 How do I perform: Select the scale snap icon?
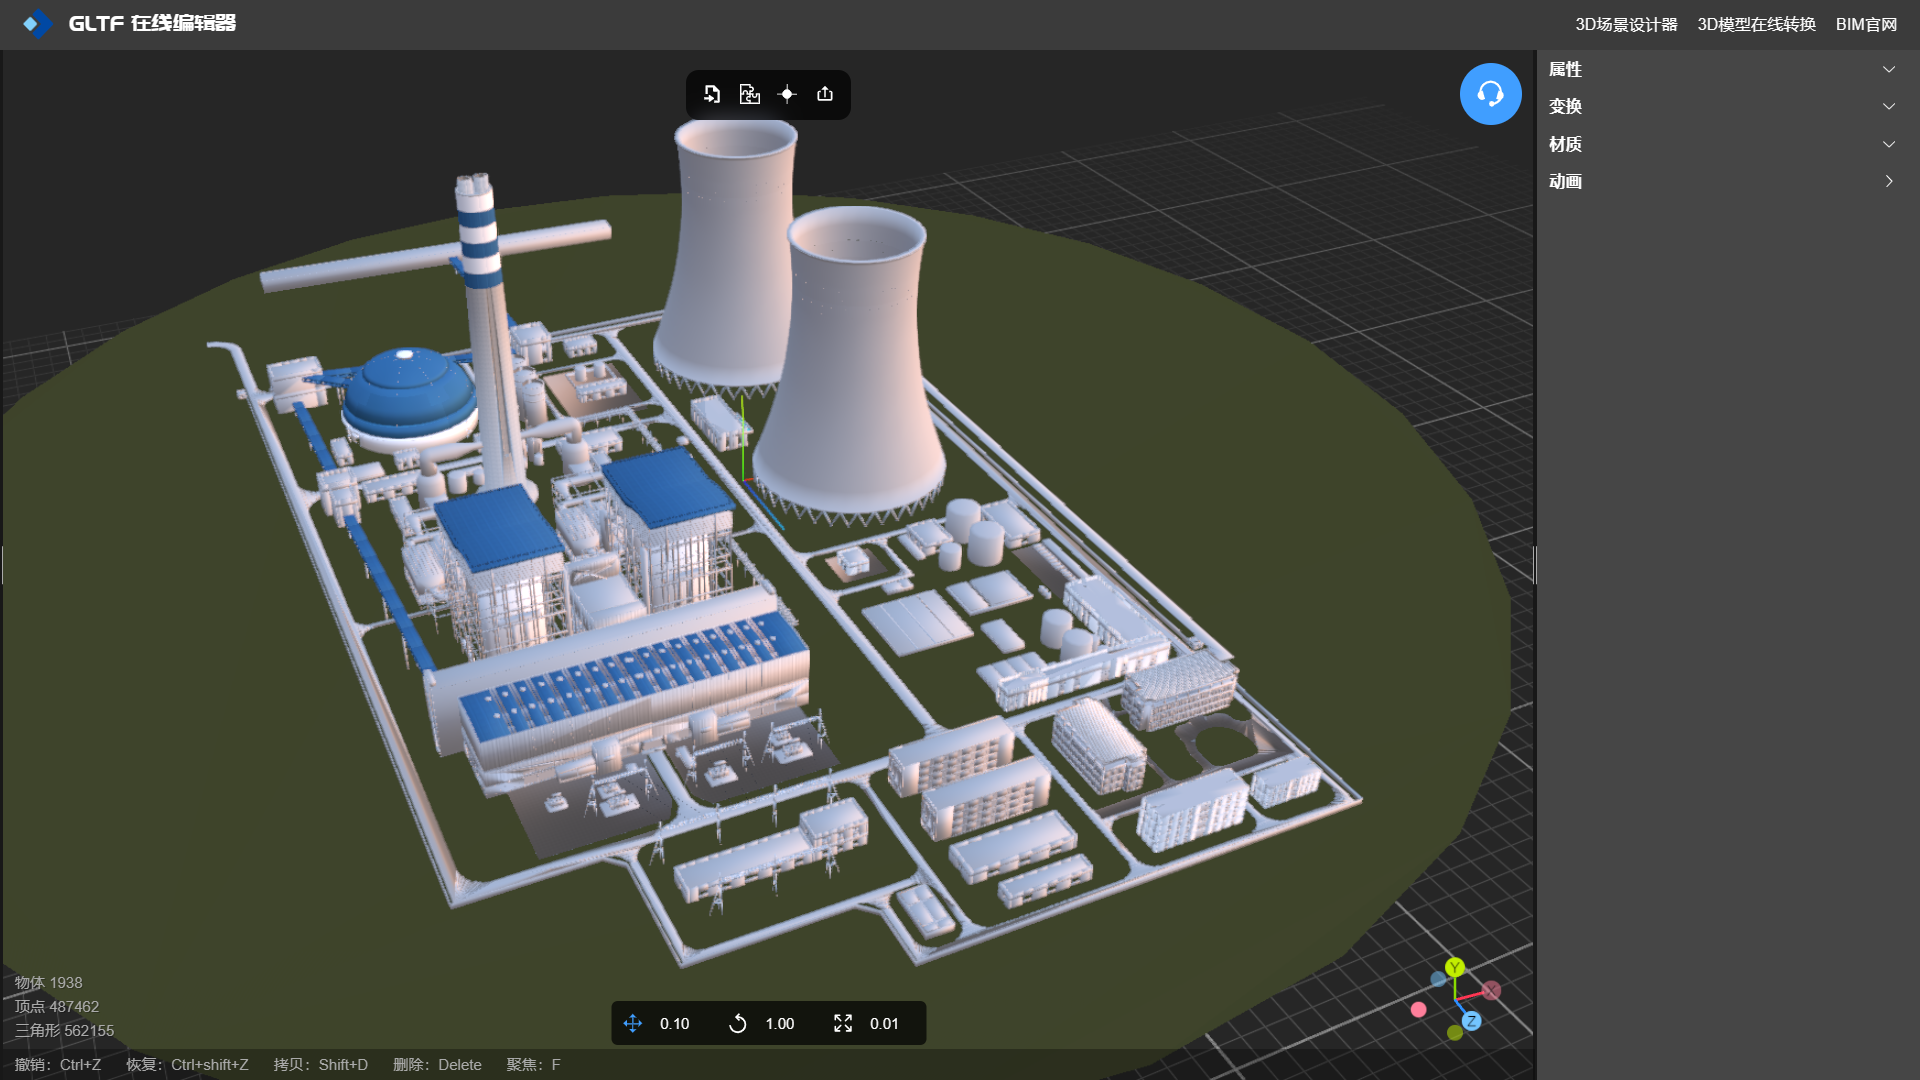coord(843,1023)
